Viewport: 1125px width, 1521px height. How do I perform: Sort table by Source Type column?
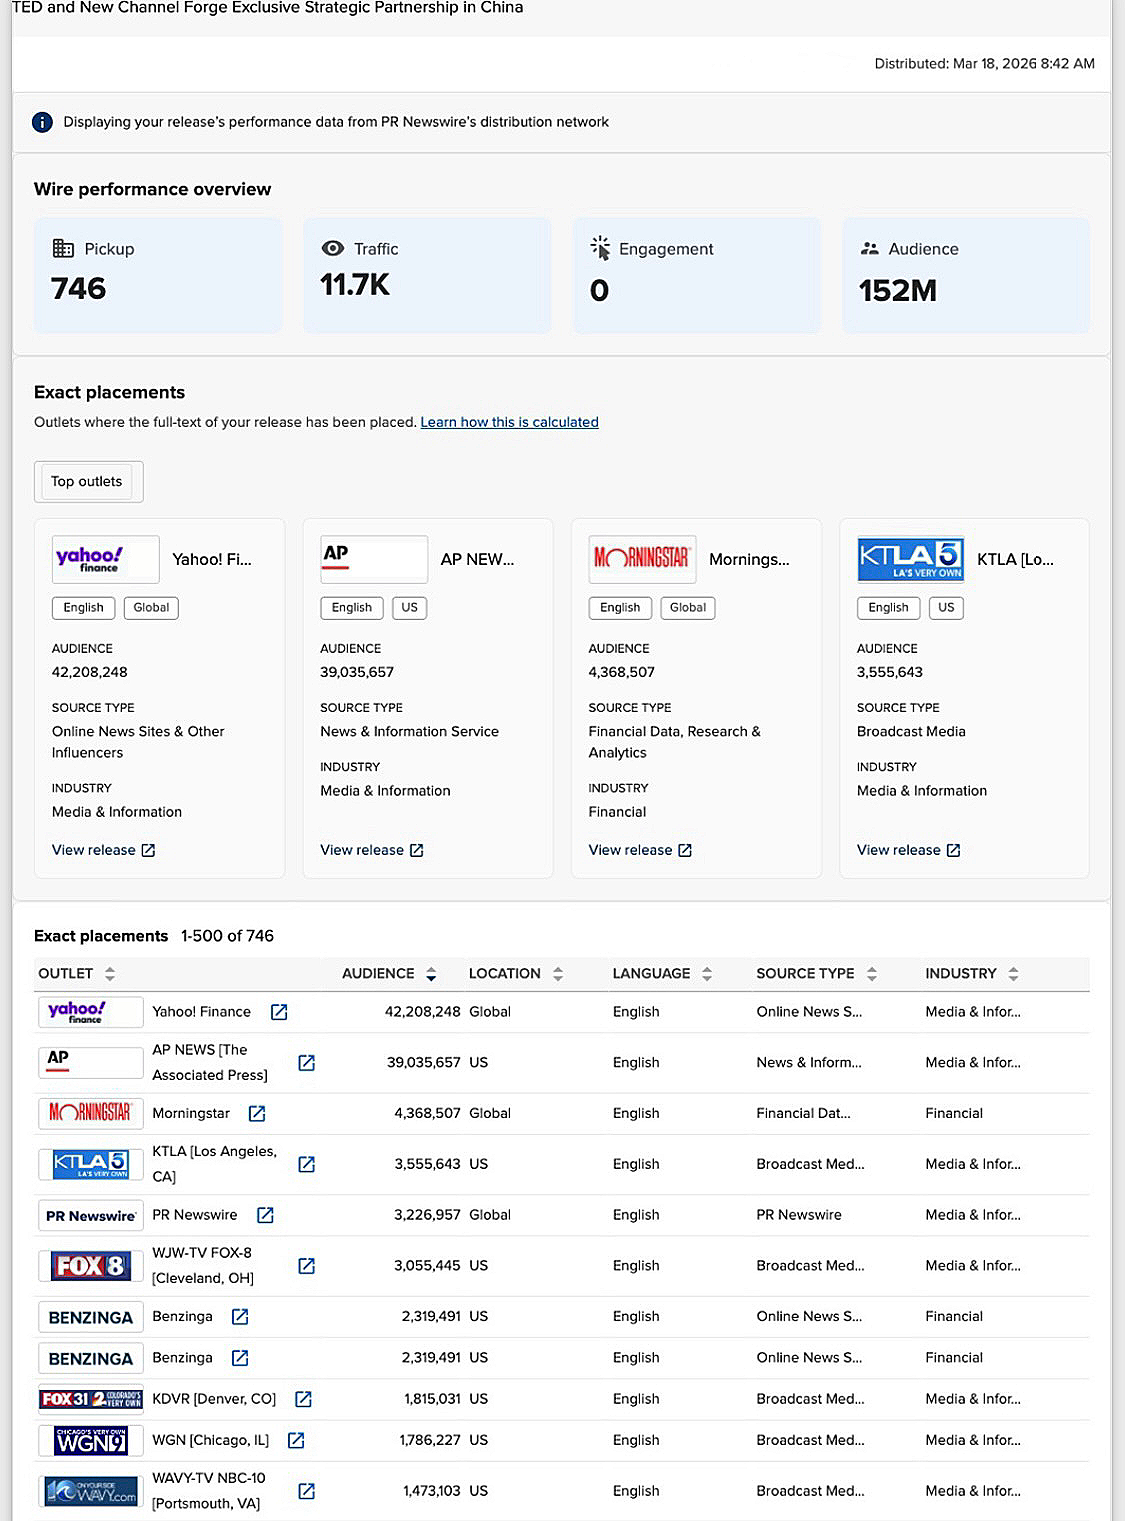coord(872,974)
